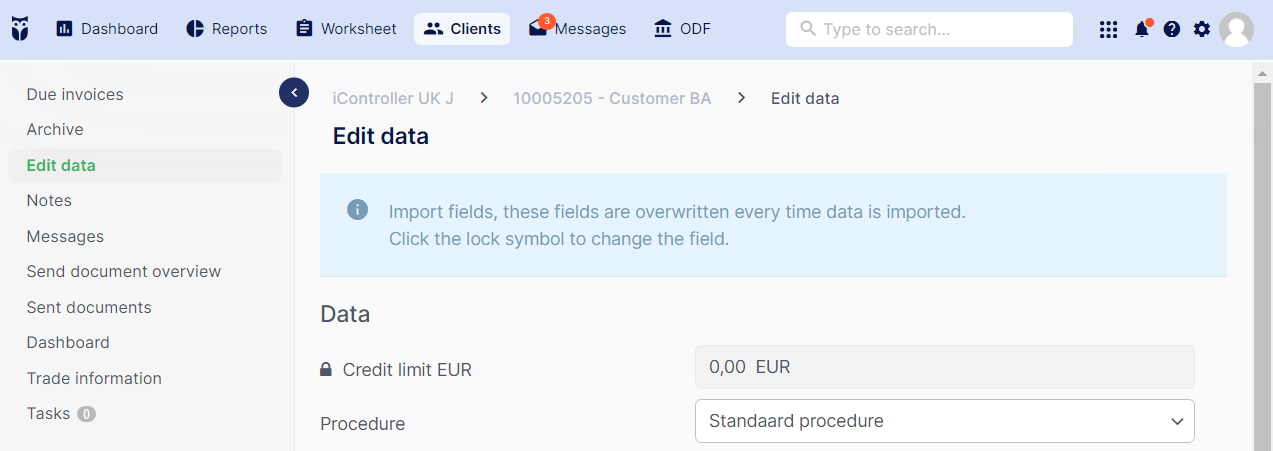Unlock the Credit limit EUR field lock
Screen dimensions: 1273x451
click(x=326, y=369)
